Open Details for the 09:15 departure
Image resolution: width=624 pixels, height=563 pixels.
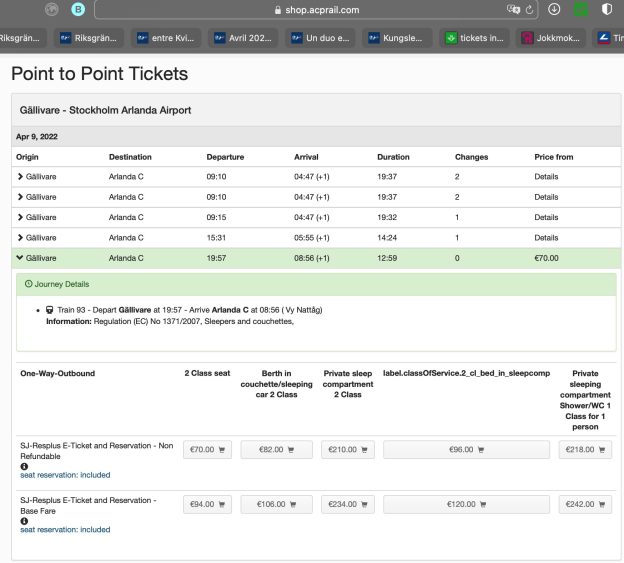click(546, 217)
